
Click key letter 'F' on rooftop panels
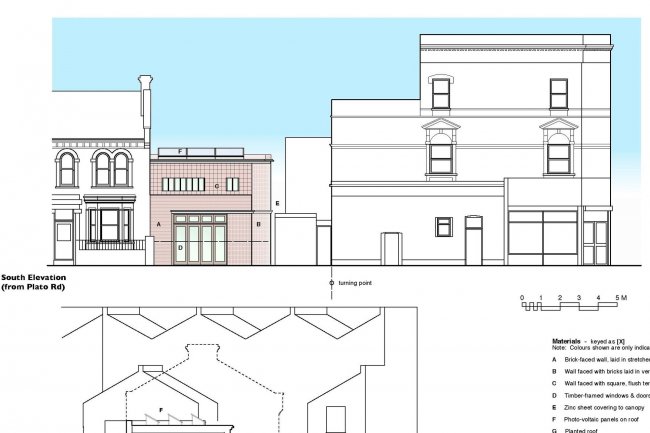pyautogui.click(x=180, y=151)
